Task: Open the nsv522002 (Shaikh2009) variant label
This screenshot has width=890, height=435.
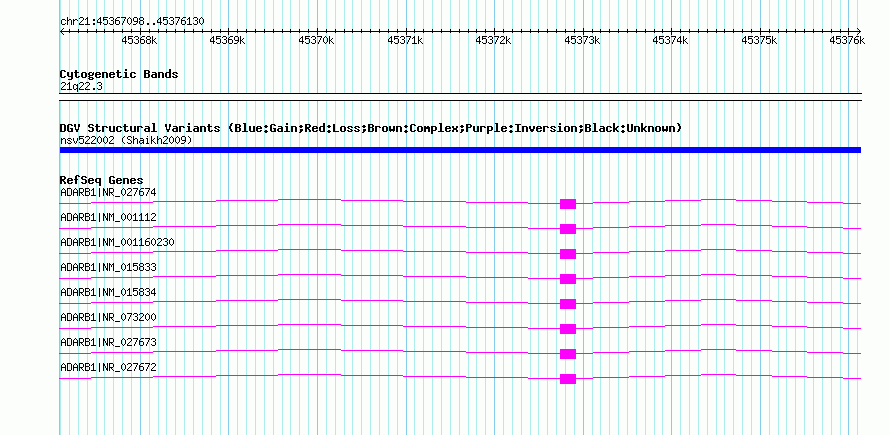Action: click(x=126, y=140)
